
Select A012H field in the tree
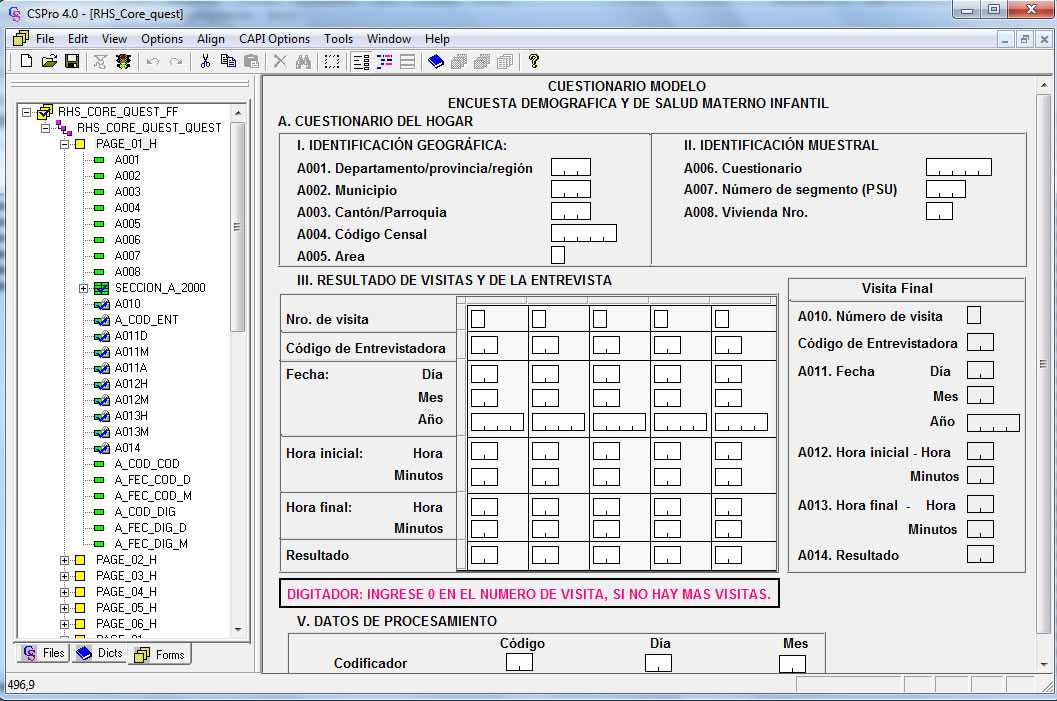[131, 384]
